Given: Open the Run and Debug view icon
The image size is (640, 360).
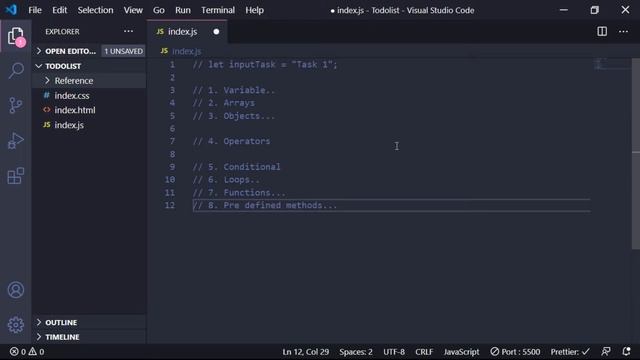Looking at the screenshot, I should point(16,140).
